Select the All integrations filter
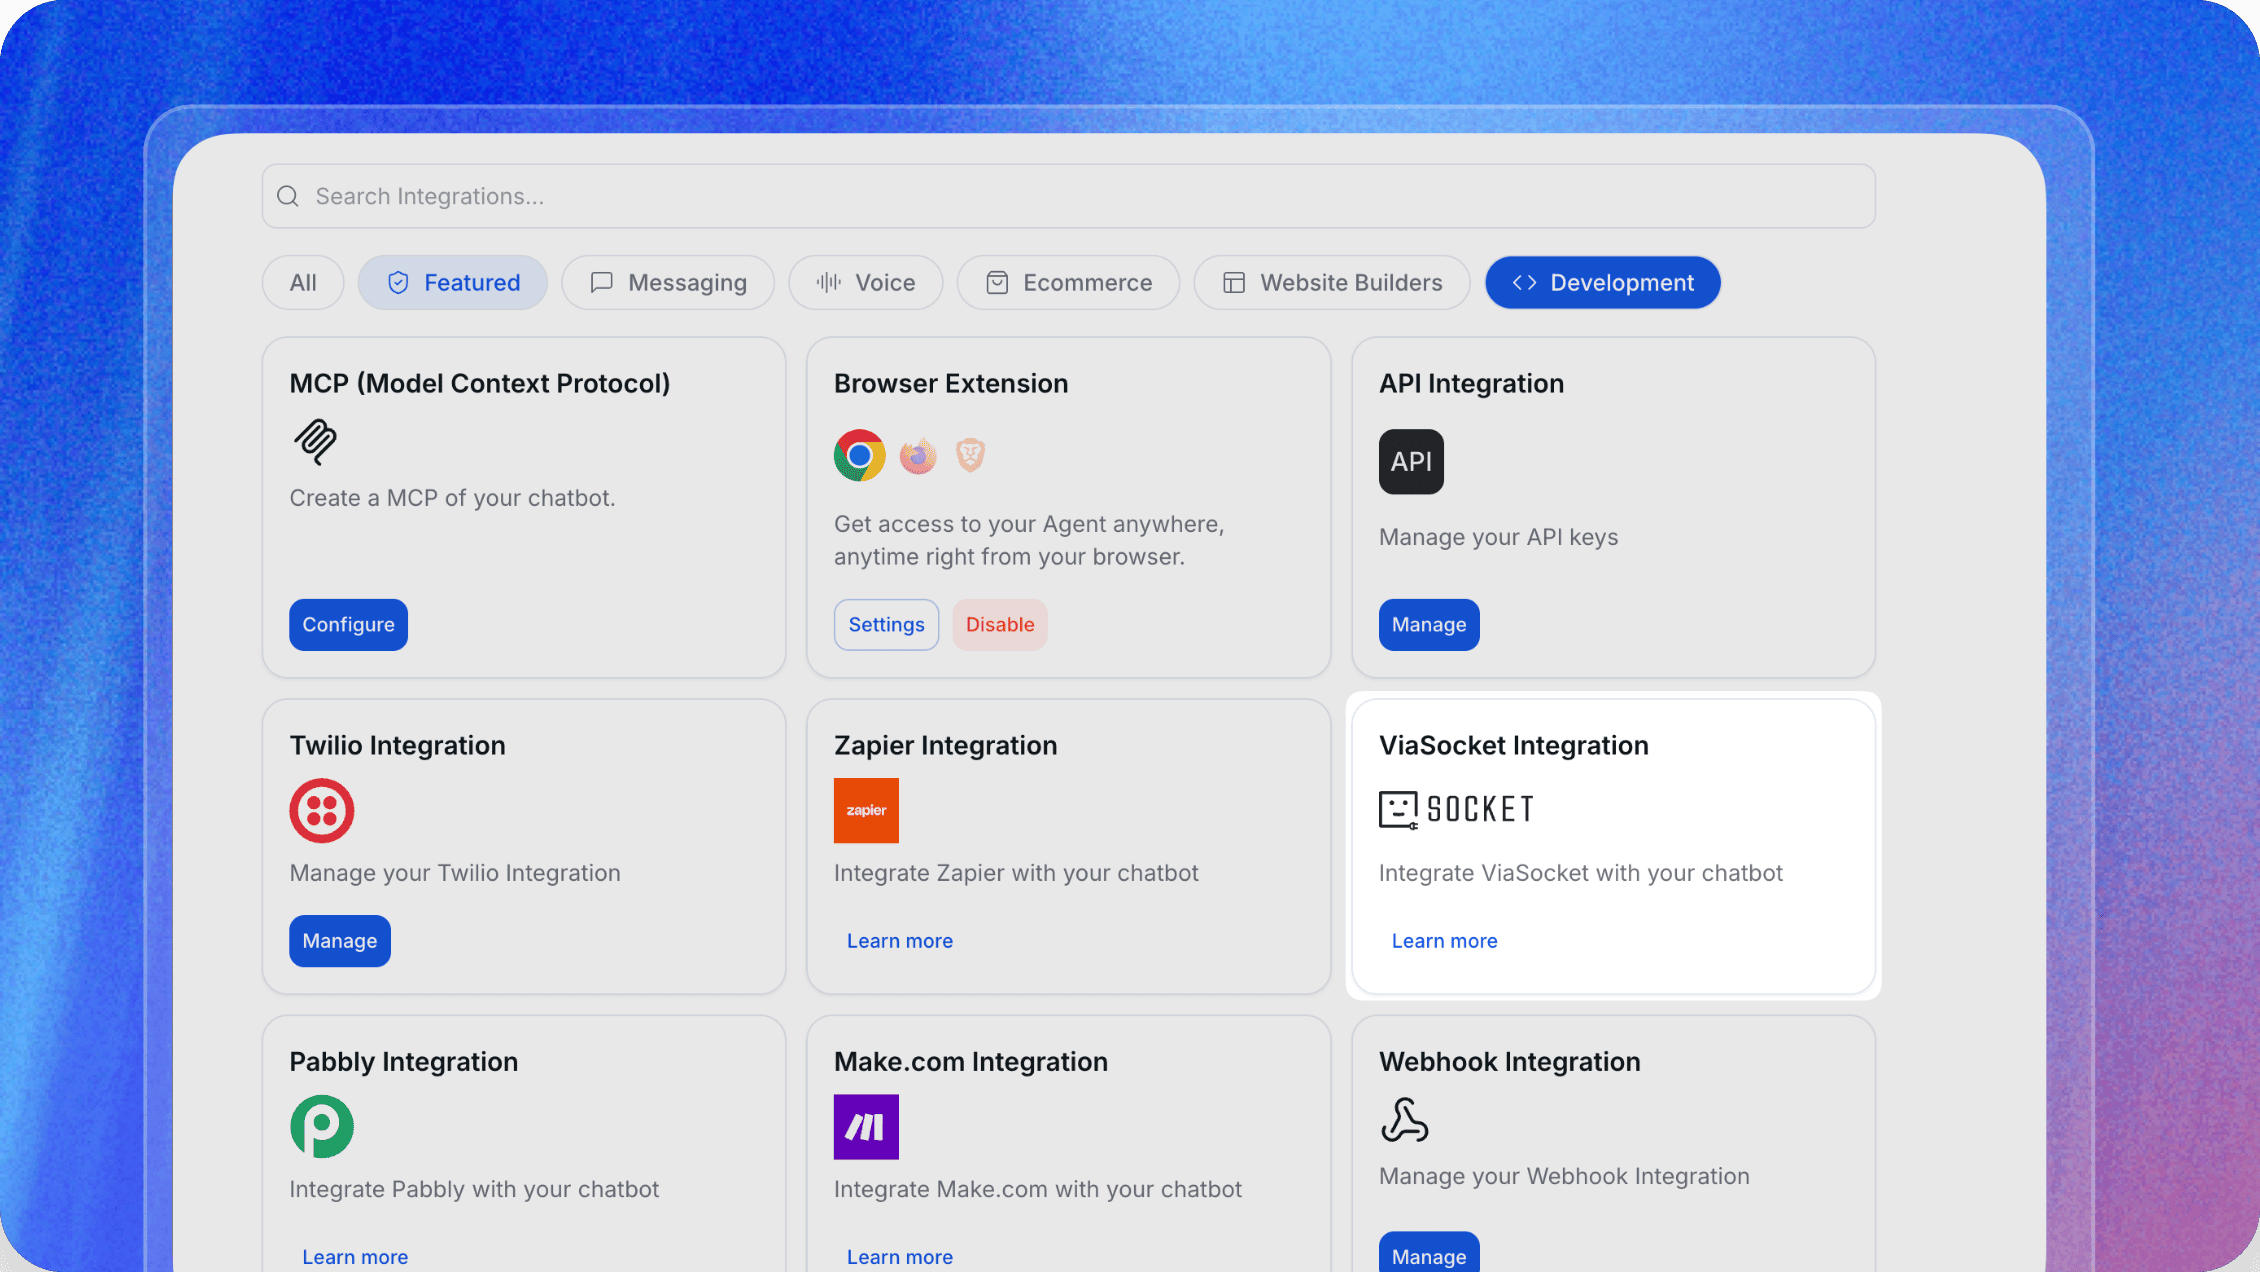2260x1272 pixels. point(302,282)
